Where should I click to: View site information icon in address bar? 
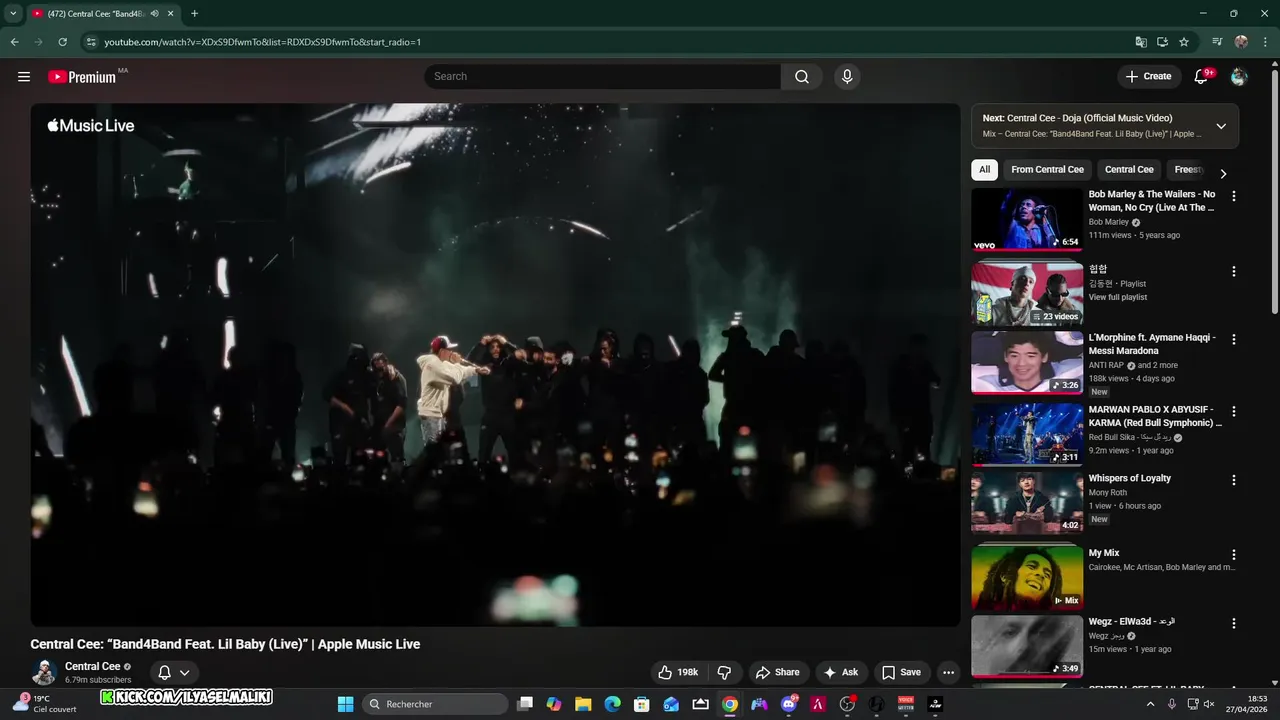click(90, 42)
